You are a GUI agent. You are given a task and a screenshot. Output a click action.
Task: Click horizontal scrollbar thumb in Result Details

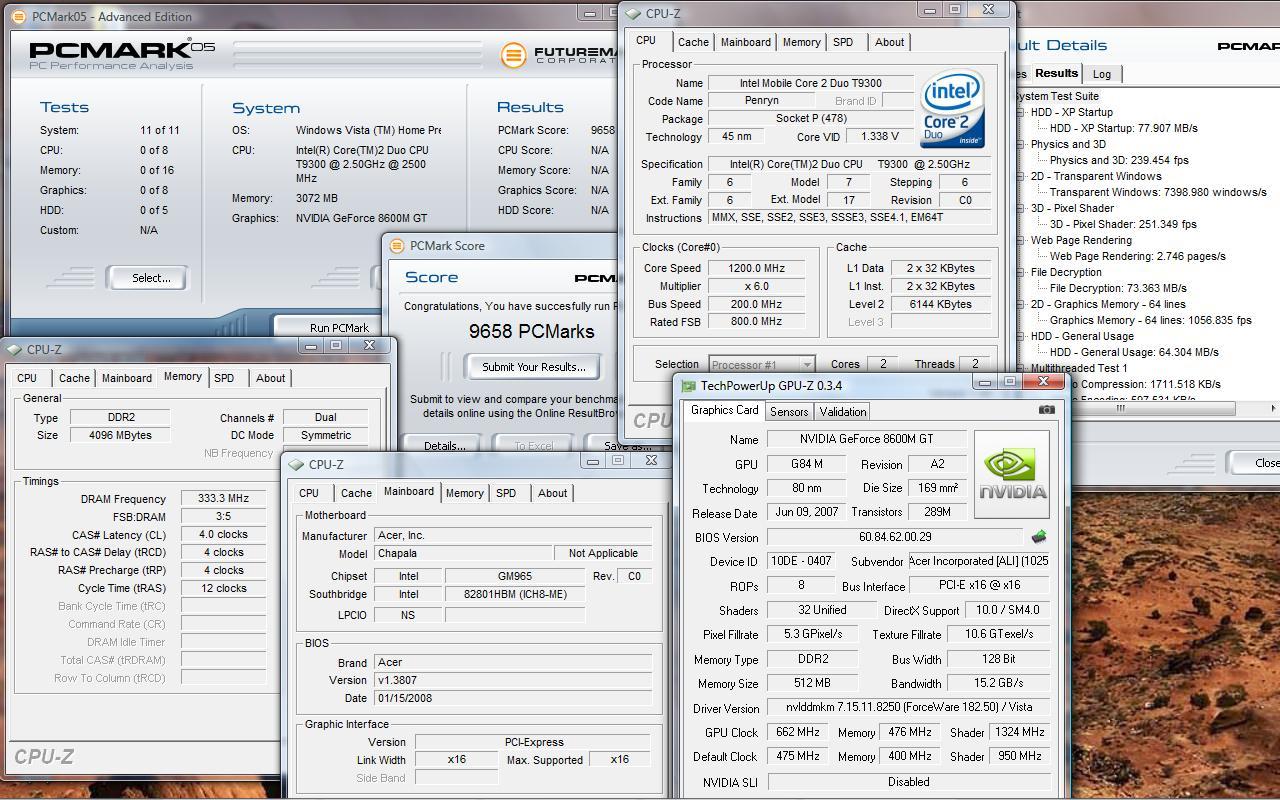tap(1120, 408)
